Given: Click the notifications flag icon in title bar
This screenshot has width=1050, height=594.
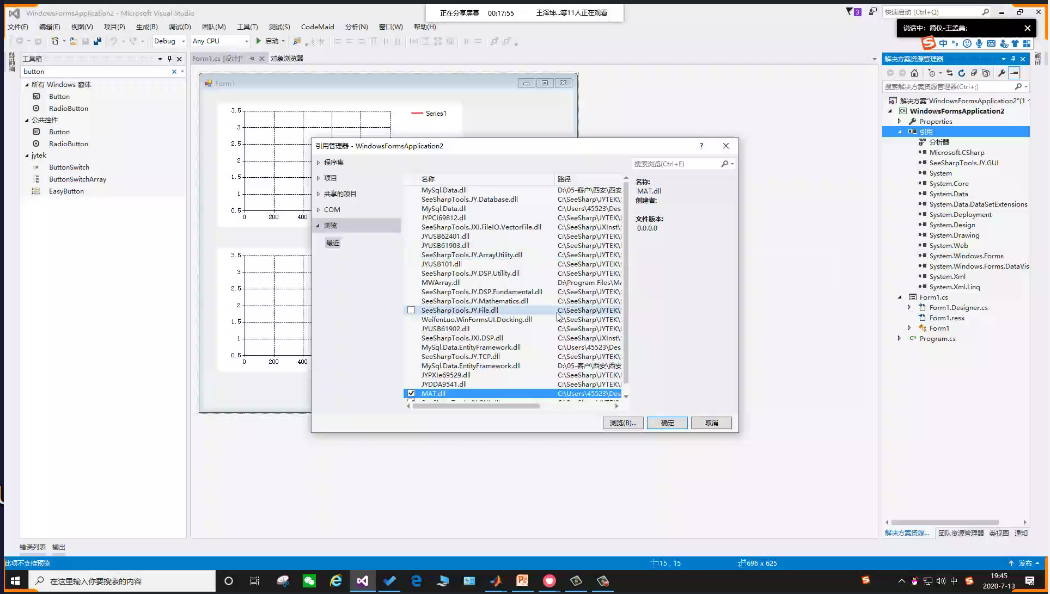Looking at the screenshot, I should click(851, 12).
